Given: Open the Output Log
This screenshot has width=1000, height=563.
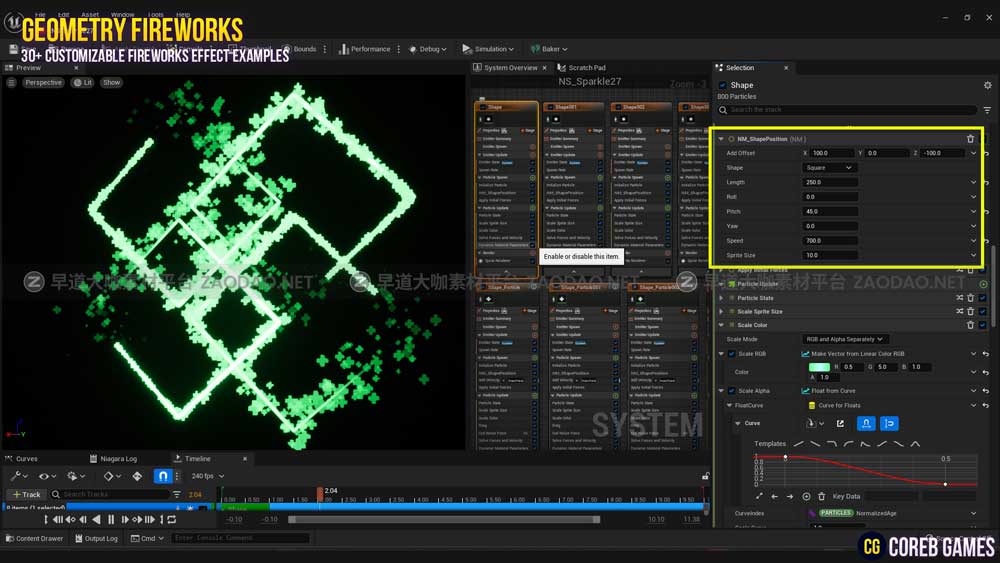Looking at the screenshot, I should 96,539.
